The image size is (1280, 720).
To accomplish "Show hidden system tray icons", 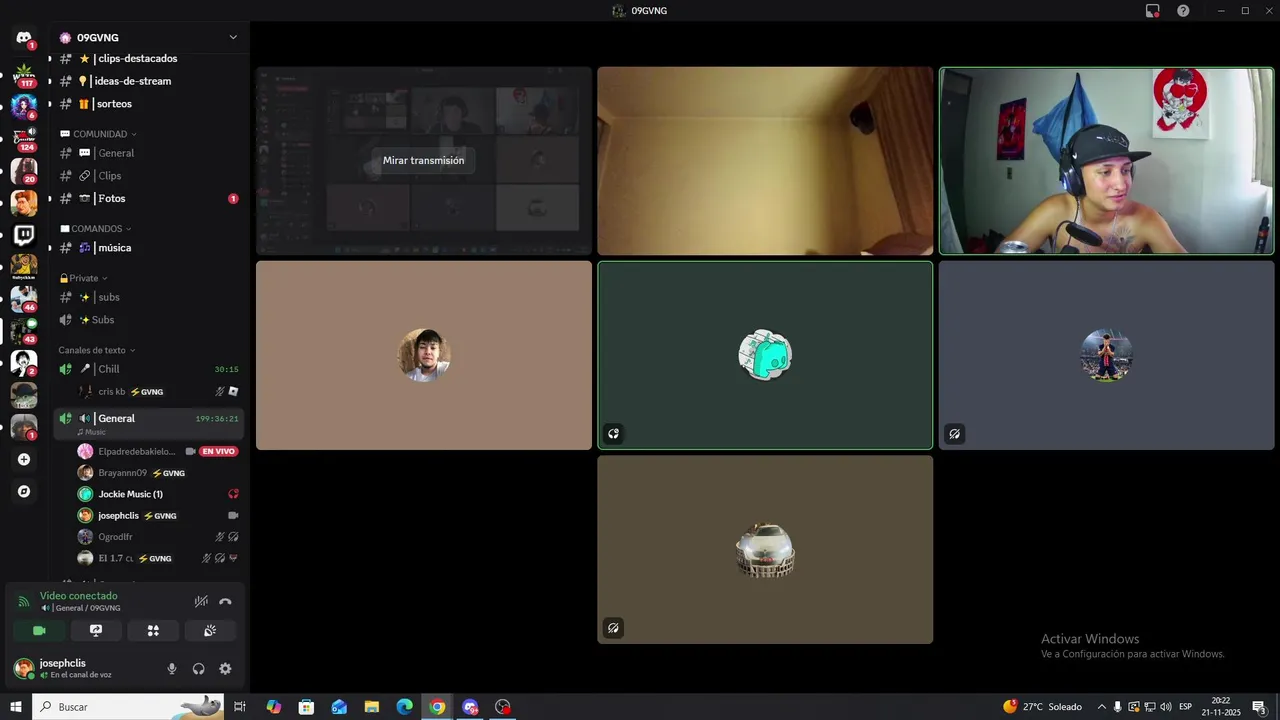I will click(x=1102, y=707).
